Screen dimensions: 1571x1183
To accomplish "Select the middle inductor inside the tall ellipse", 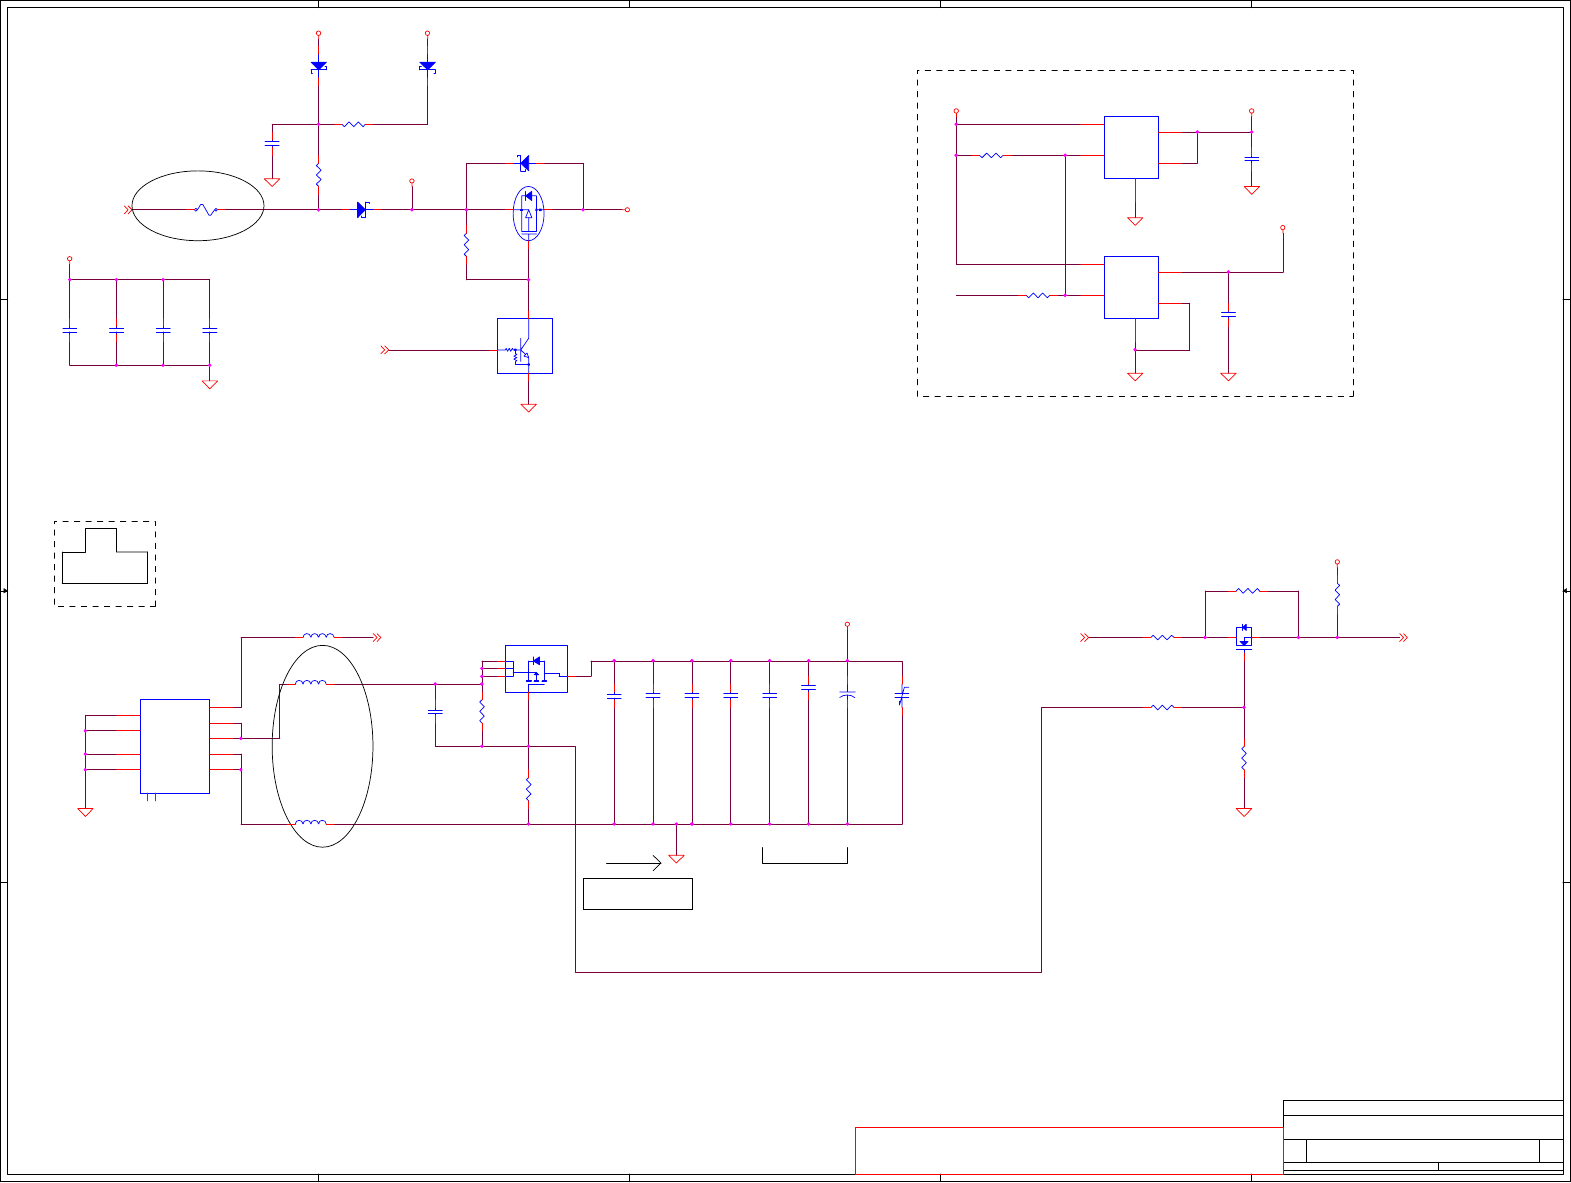I will click(311, 684).
